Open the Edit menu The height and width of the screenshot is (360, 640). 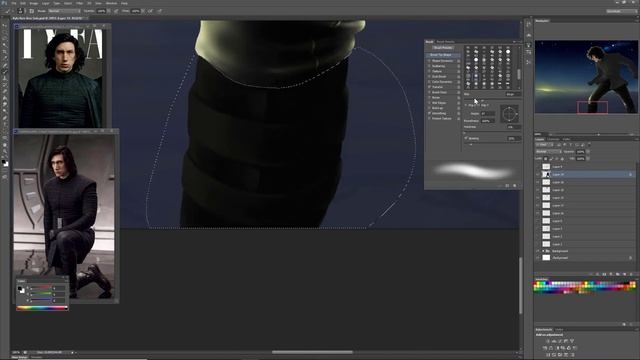23,3
